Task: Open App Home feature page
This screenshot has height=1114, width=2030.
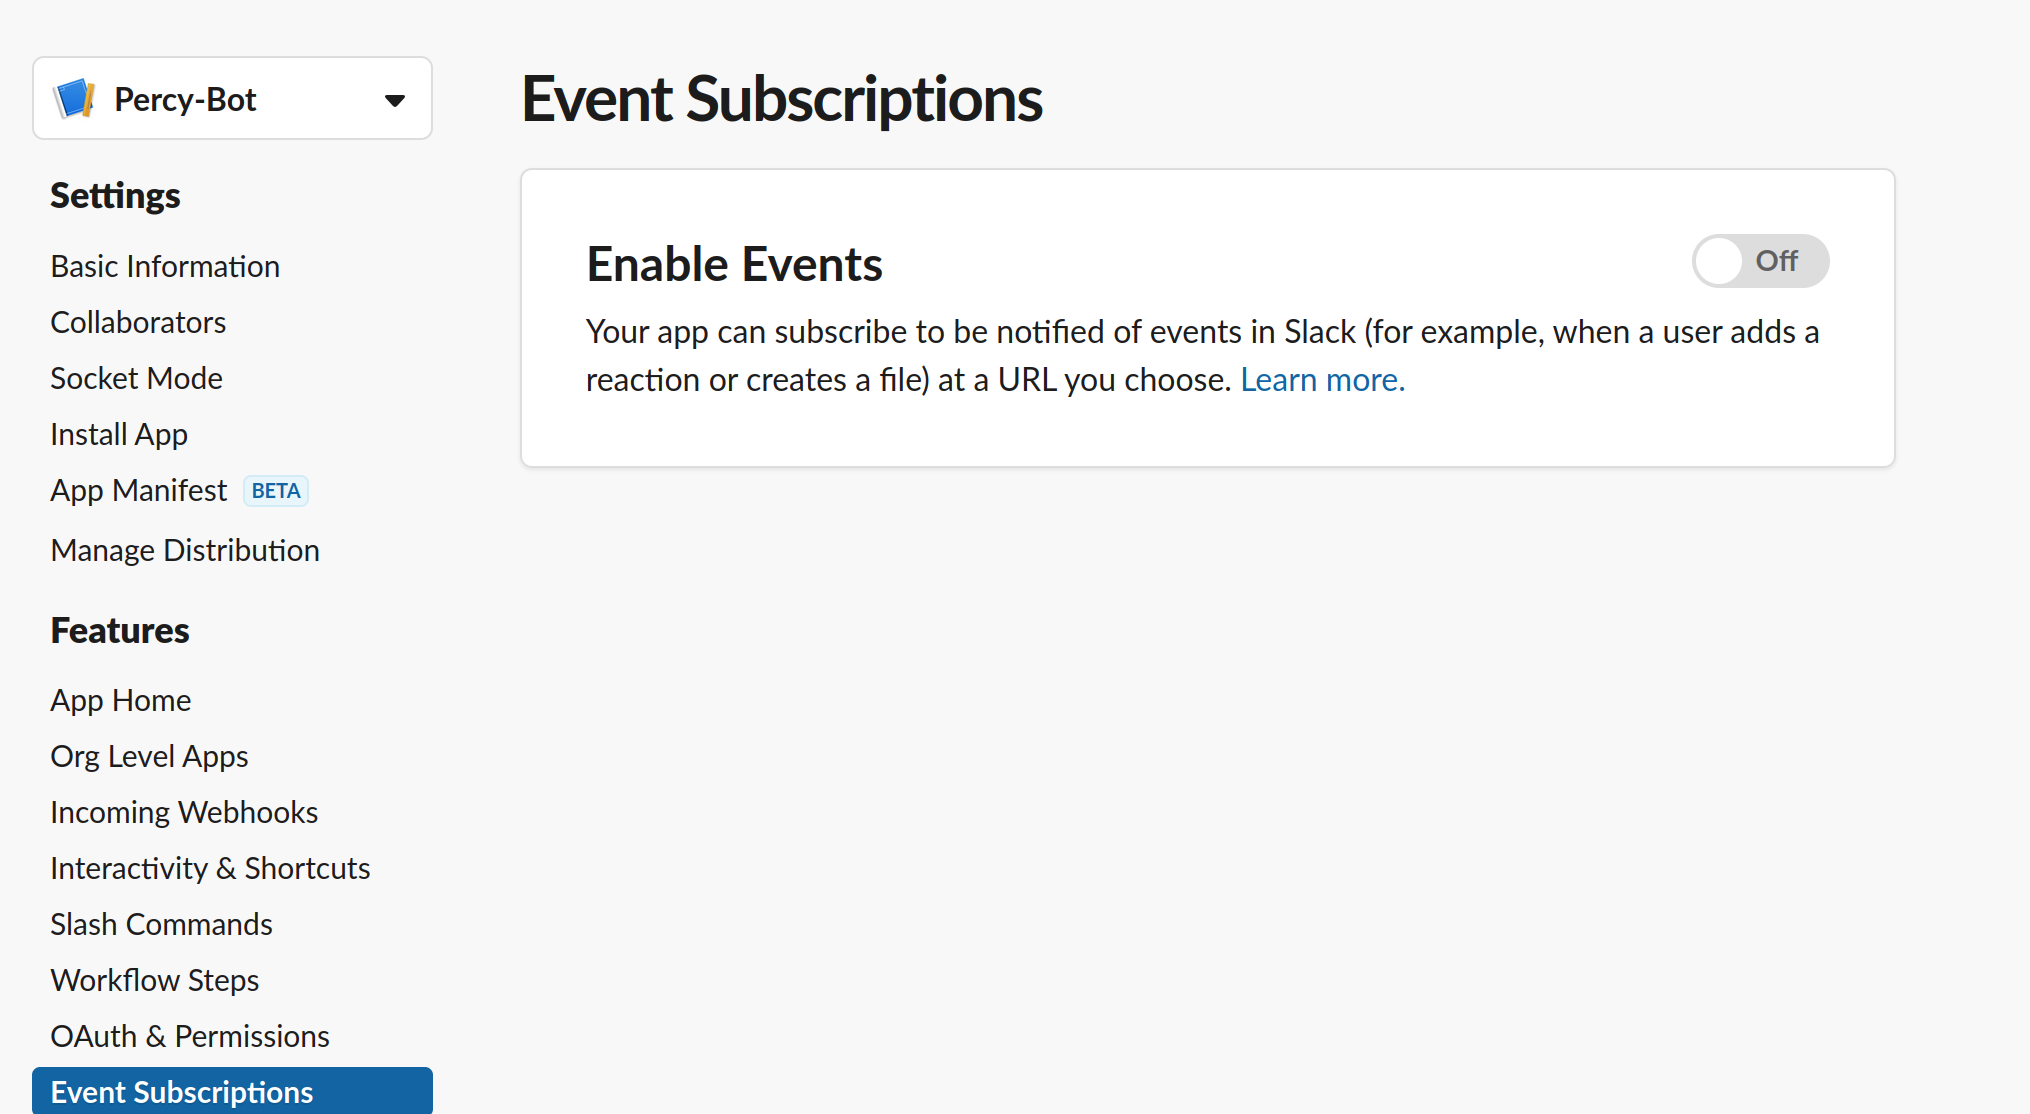Action: pyautogui.click(x=120, y=701)
